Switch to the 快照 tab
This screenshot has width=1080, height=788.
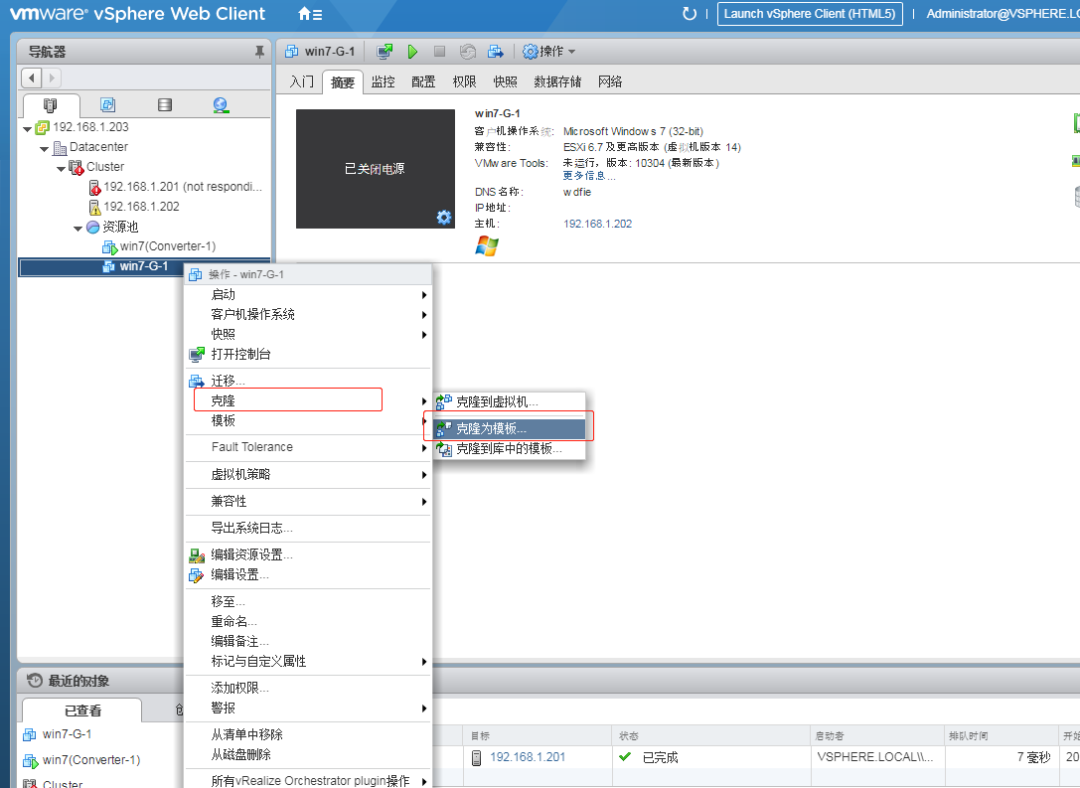click(x=505, y=82)
